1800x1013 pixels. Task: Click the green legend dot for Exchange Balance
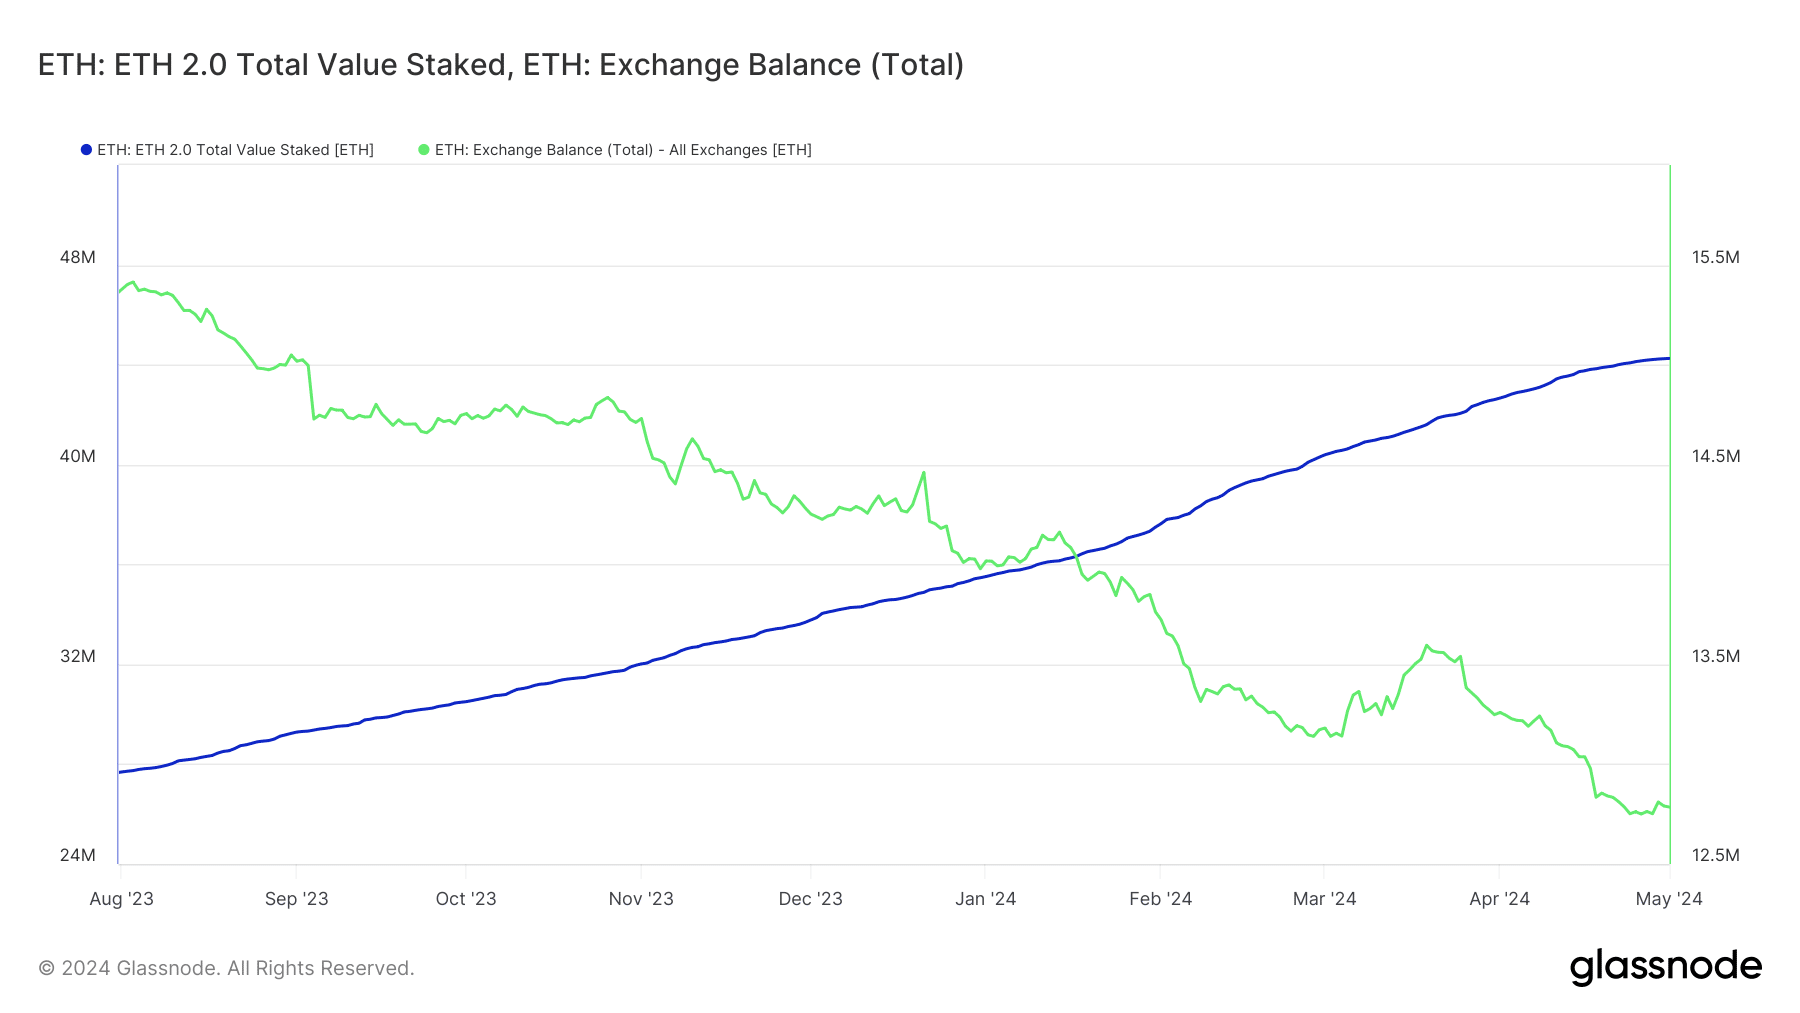click(x=424, y=150)
